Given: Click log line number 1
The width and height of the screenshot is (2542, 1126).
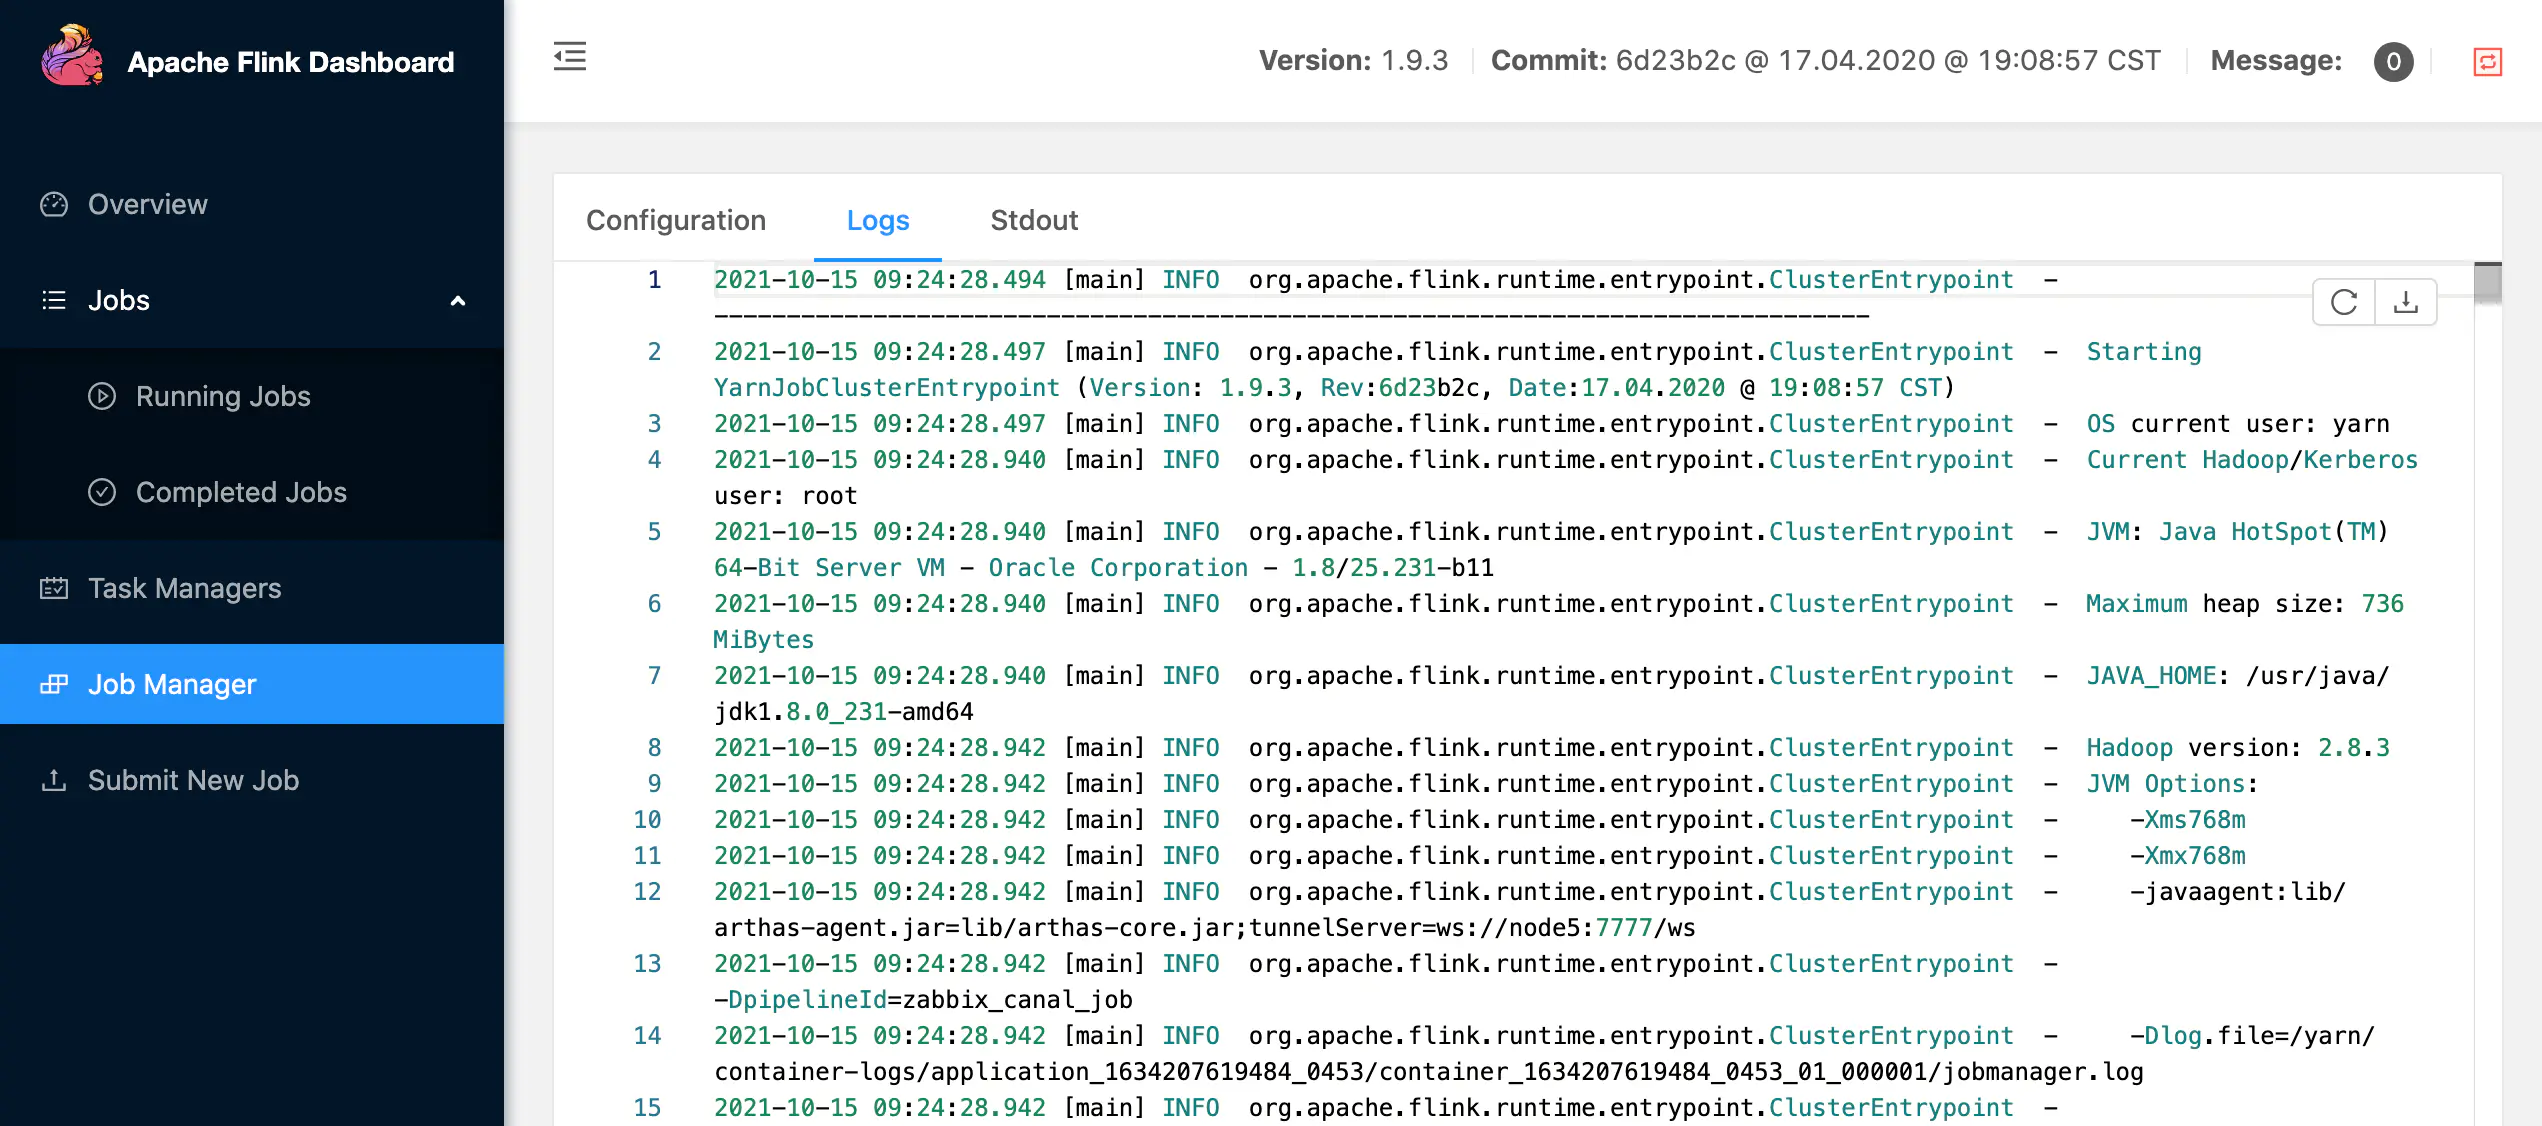Looking at the screenshot, I should point(654,280).
